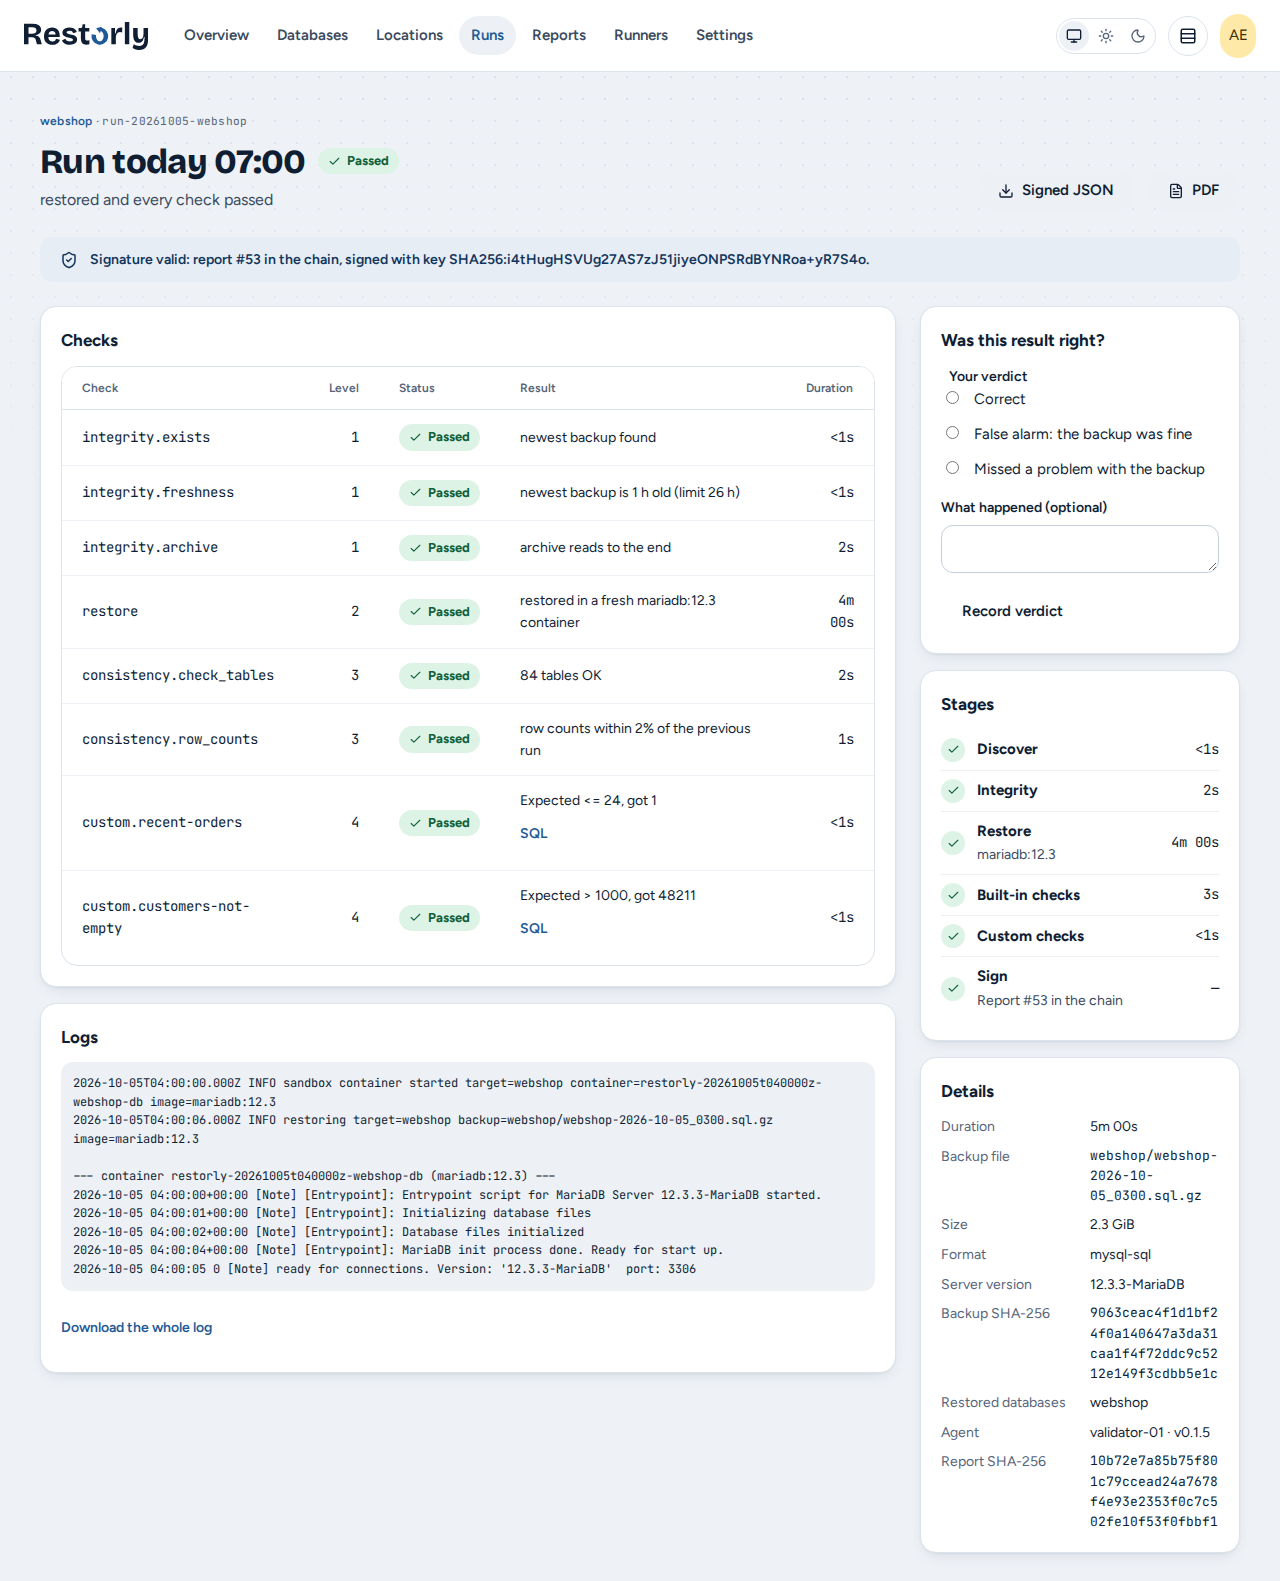Click the Custom checks stage check icon
This screenshot has width=1280, height=1581.
point(953,936)
